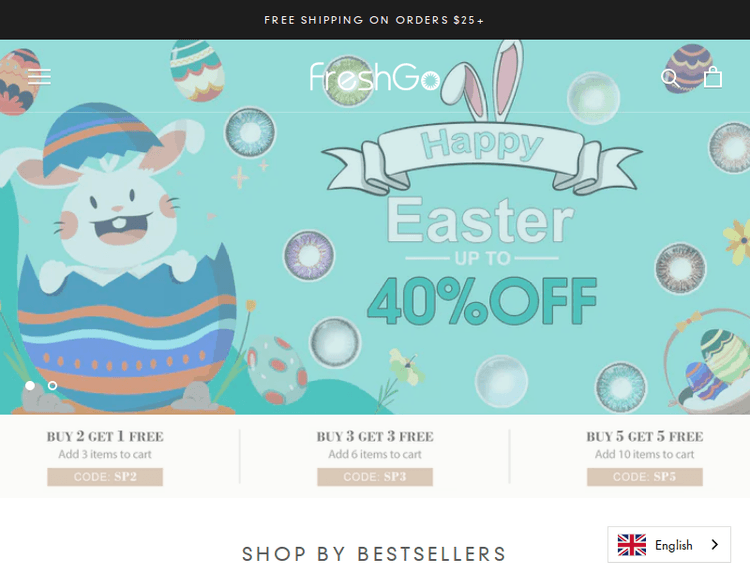Open the Buy 2 Get 1 Free offer
This screenshot has width=750, height=563.
(105, 437)
